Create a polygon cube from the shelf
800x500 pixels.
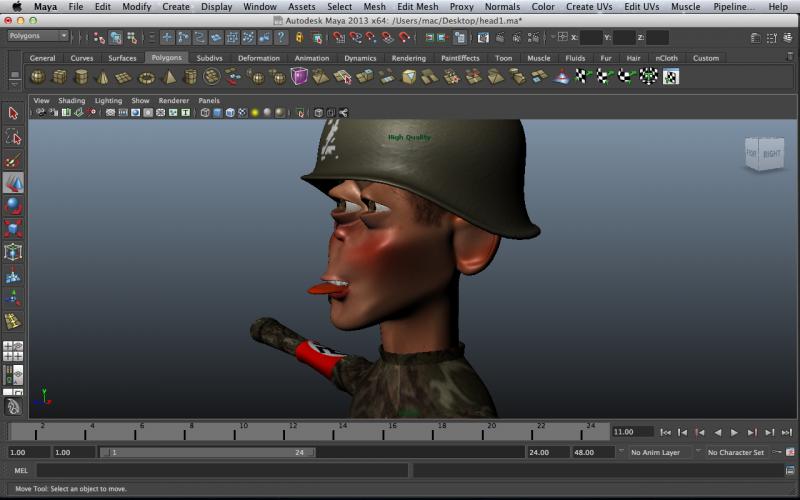(59, 77)
